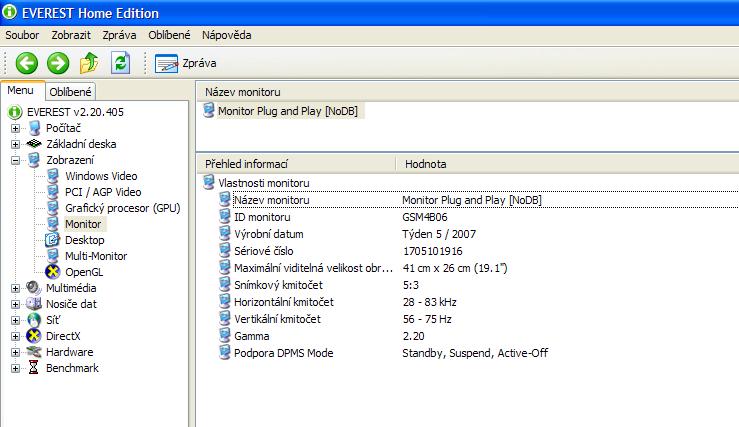Click the Vlastnosti monitoru group icon
Screen dimensions: 739x427
209,182
